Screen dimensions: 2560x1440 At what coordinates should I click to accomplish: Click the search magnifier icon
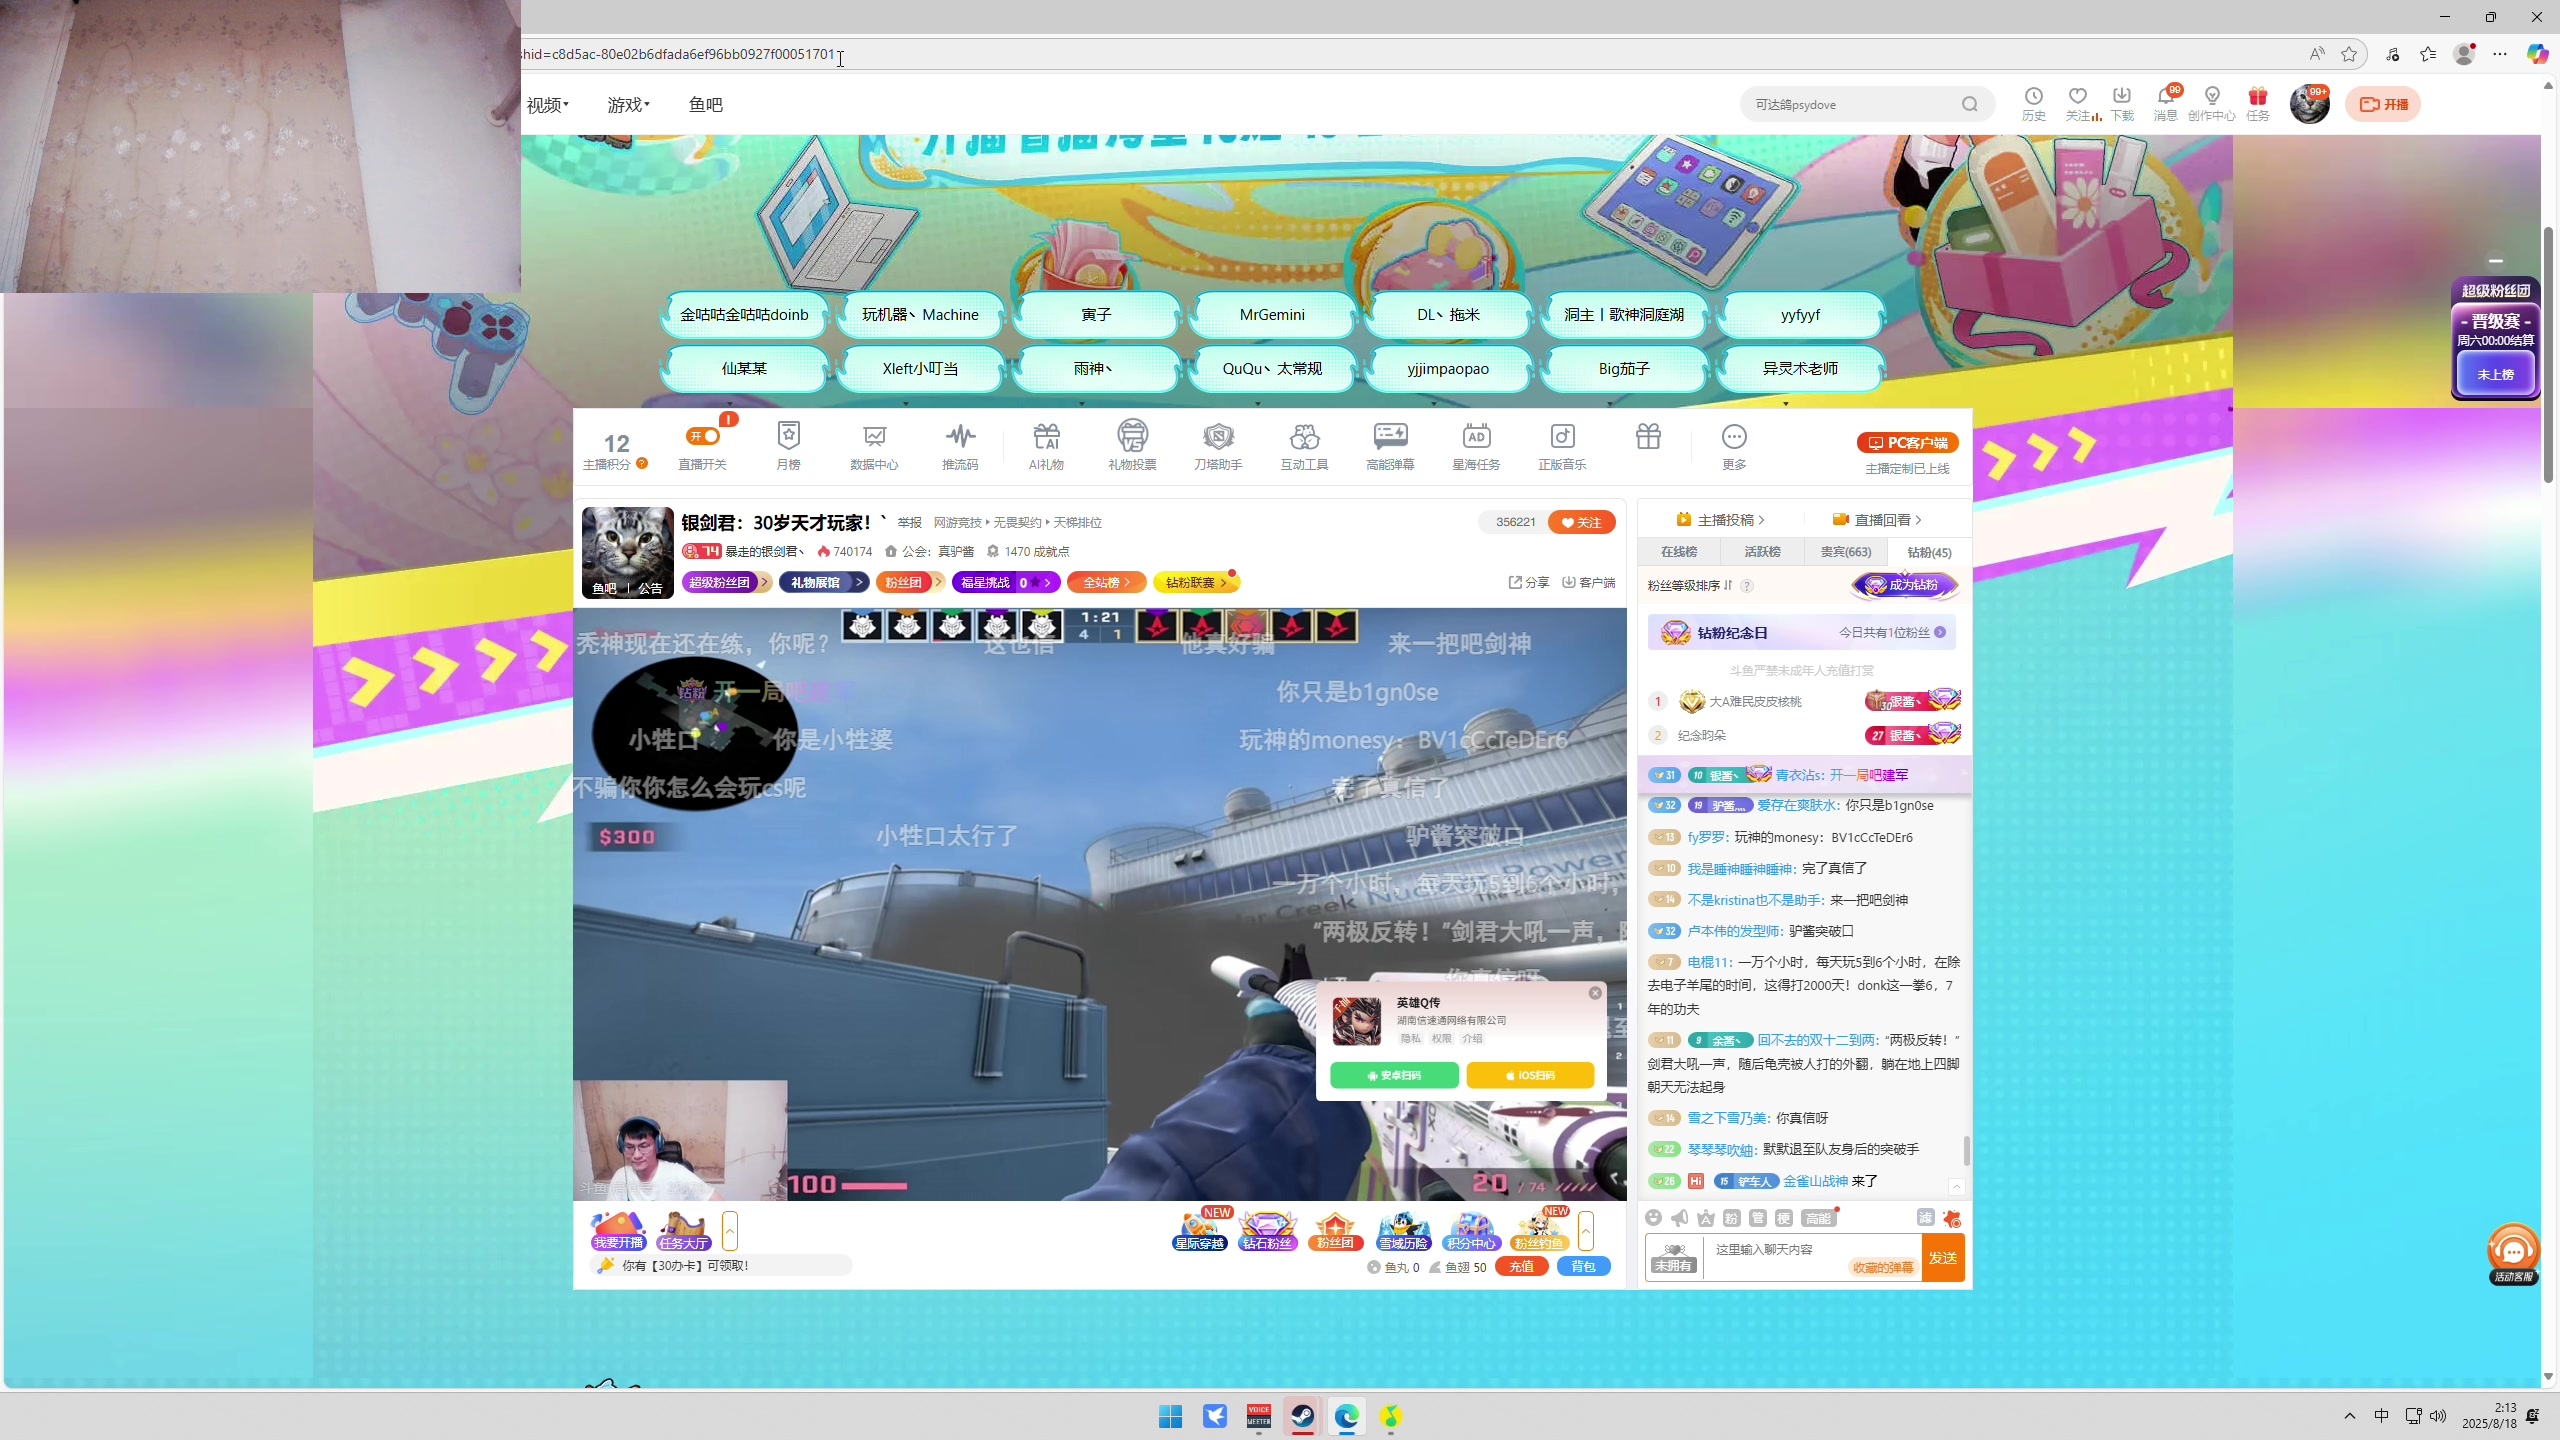pyautogui.click(x=1969, y=104)
